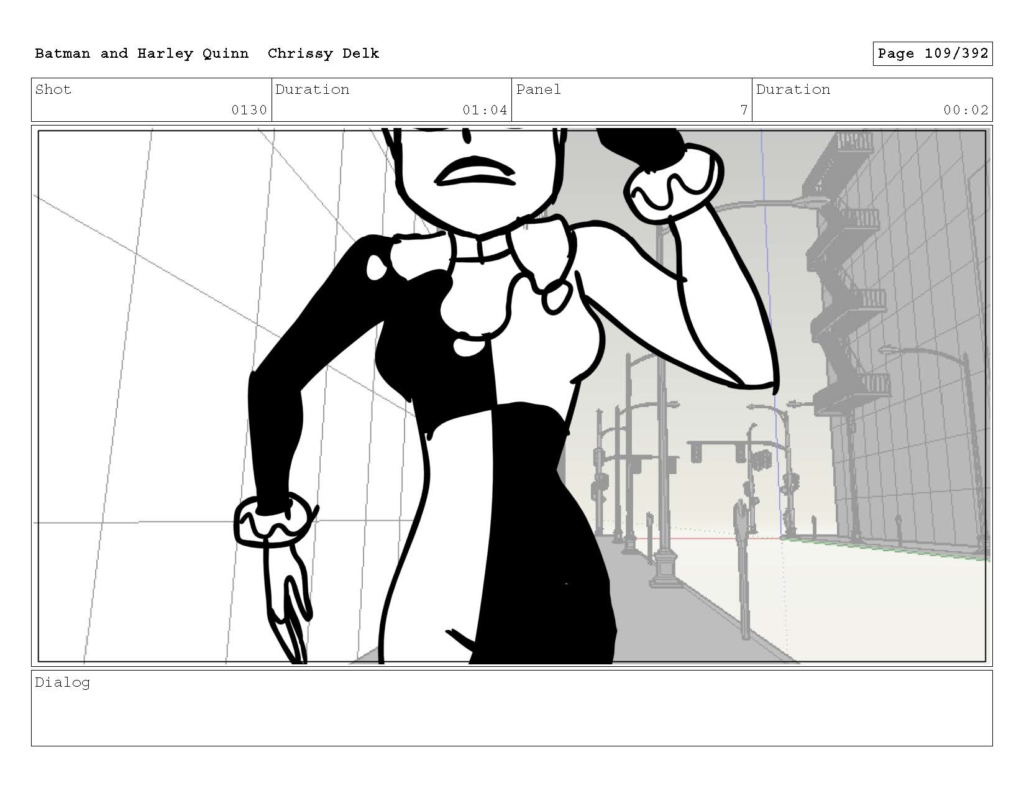Click the title text Batman and Harley Quinn
Viewport: 1024px width, 793px height.
click(x=142, y=54)
